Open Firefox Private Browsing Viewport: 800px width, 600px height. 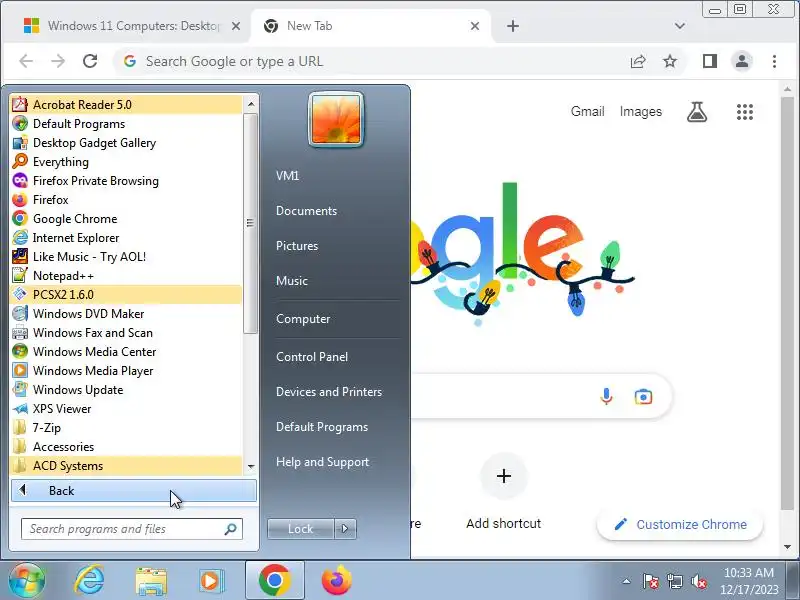point(126,181)
